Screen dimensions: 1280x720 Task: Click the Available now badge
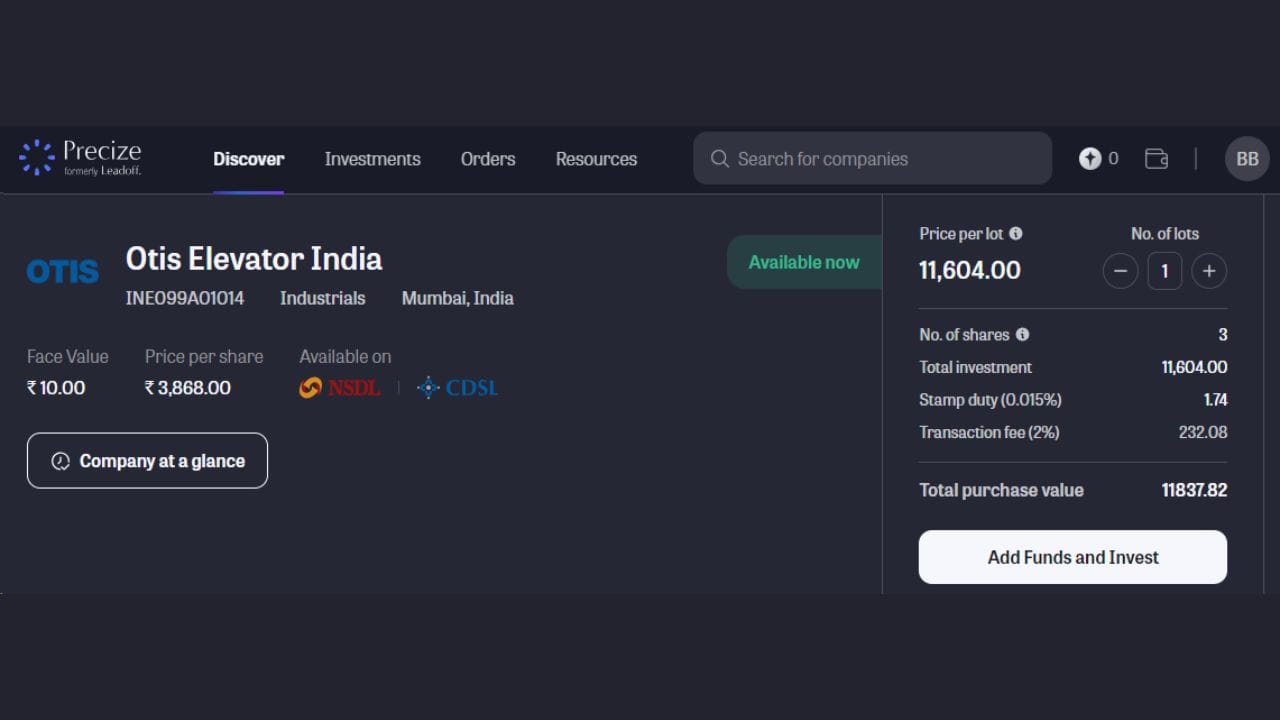pyautogui.click(x=803, y=262)
